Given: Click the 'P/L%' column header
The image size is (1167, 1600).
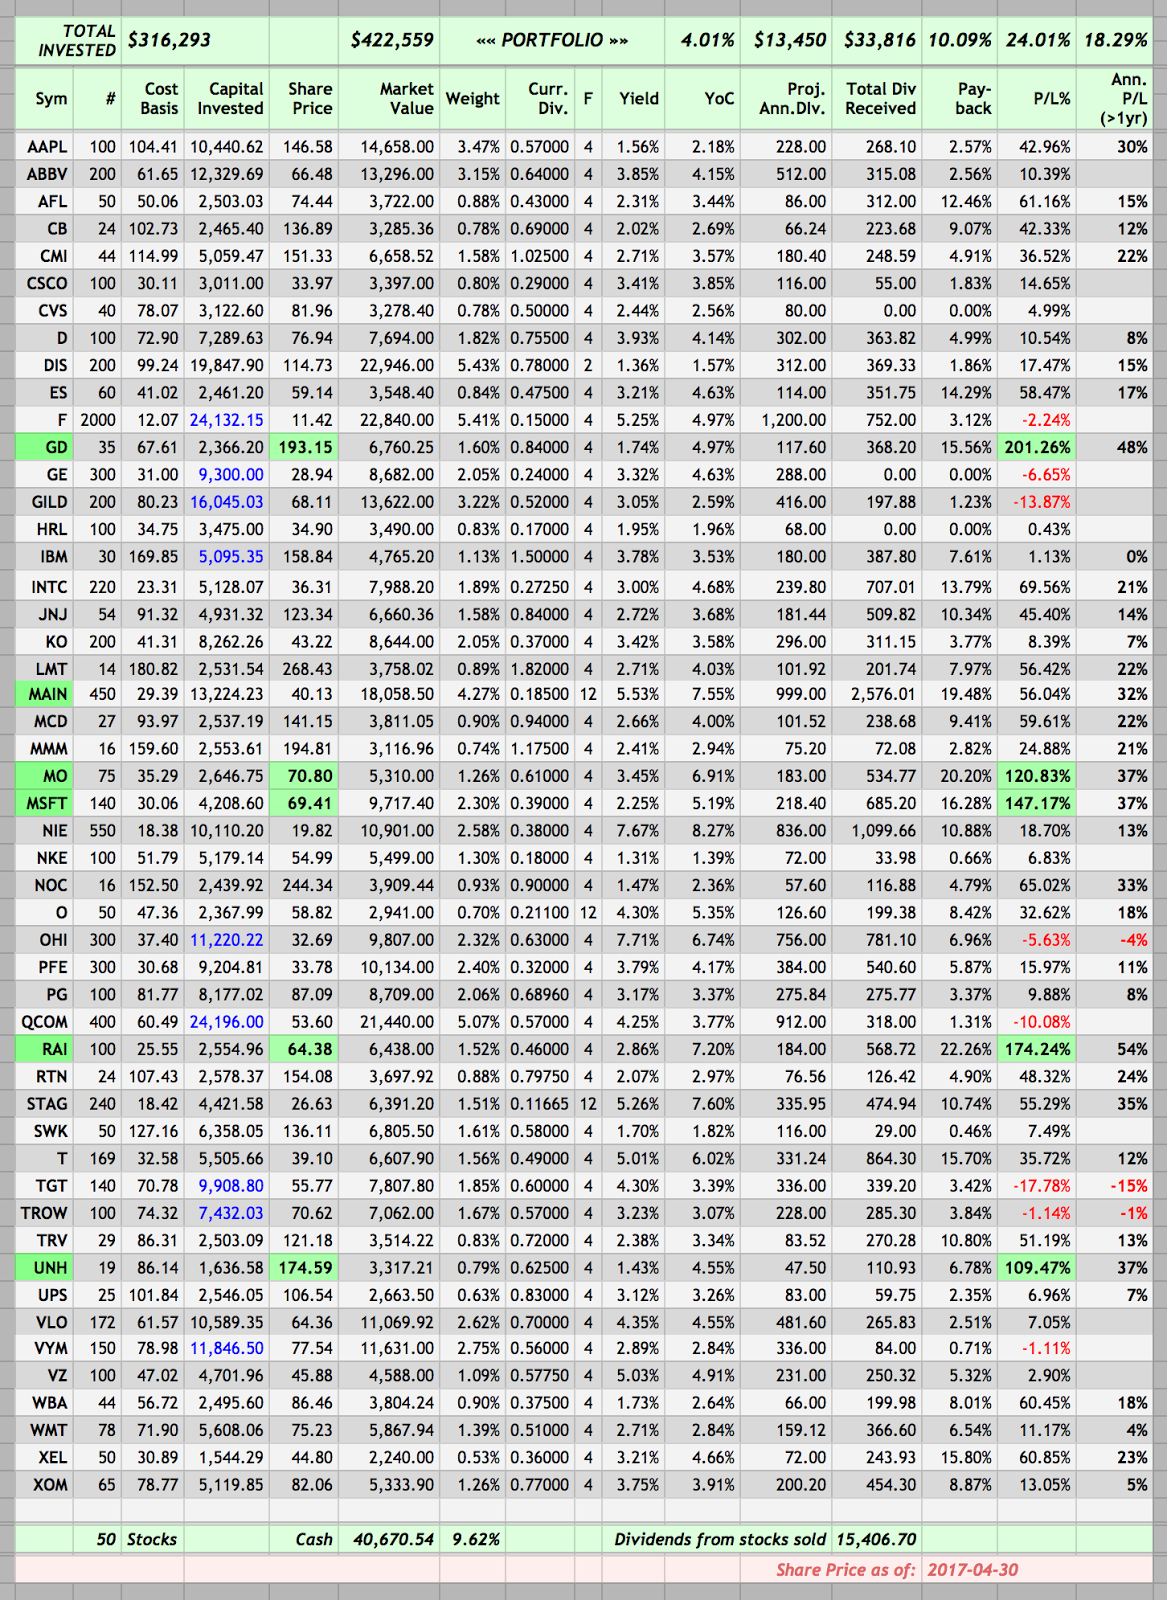Looking at the screenshot, I should [x=1037, y=98].
